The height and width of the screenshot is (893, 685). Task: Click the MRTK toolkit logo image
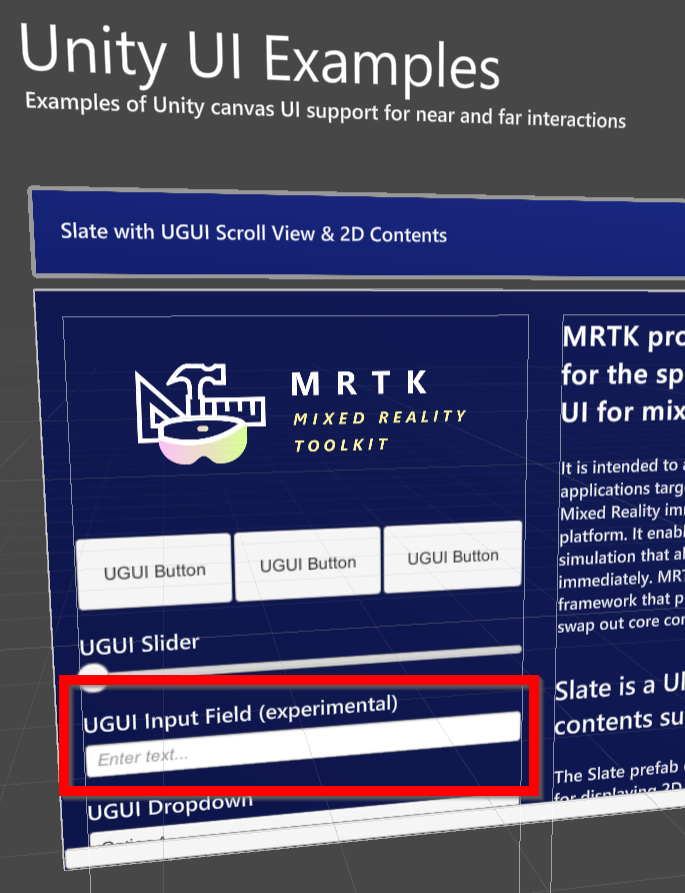pos(200,413)
